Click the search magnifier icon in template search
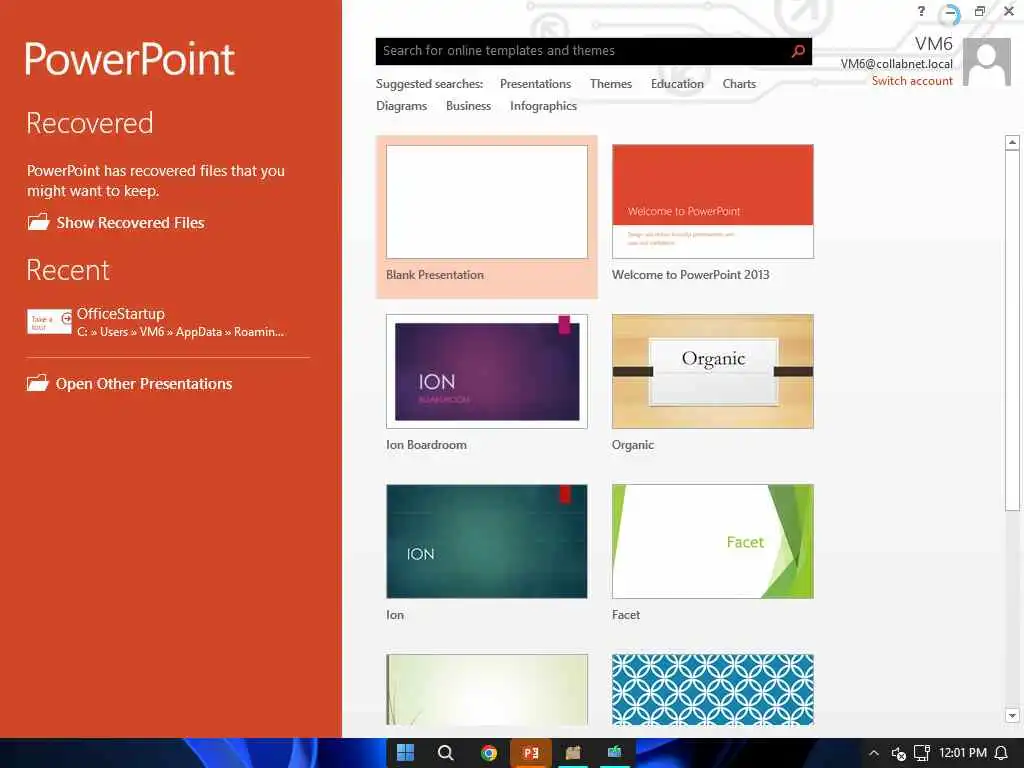The width and height of the screenshot is (1024, 768). coord(797,51)
